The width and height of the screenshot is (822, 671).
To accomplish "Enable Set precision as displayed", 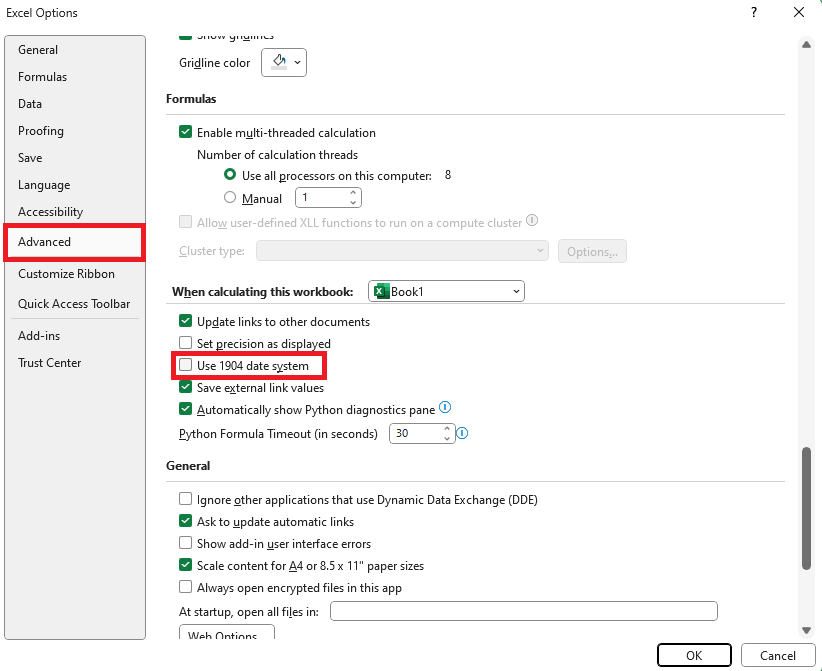I will coord(186,343).
